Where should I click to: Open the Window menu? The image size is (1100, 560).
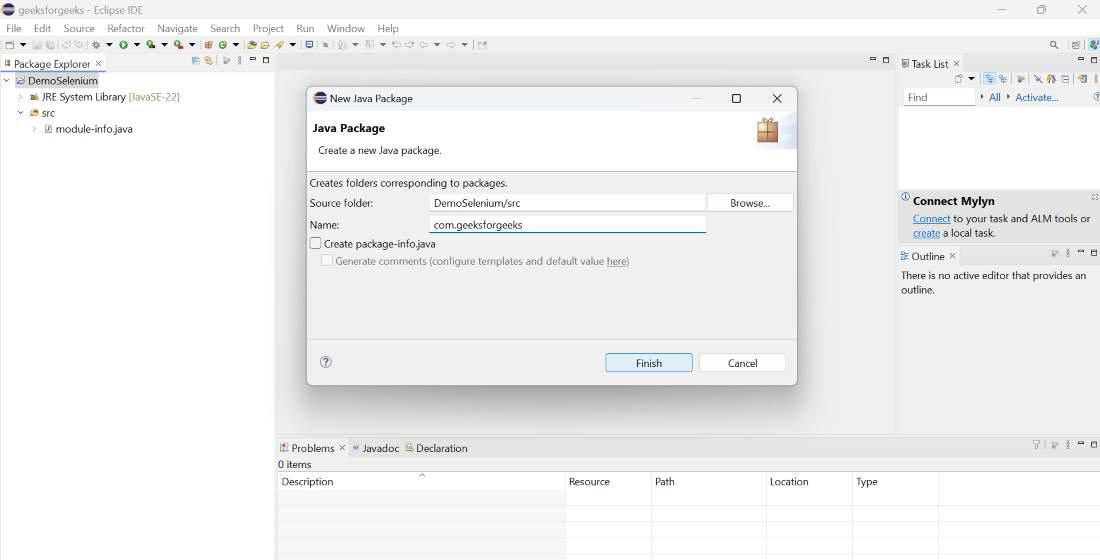(345, 28)
